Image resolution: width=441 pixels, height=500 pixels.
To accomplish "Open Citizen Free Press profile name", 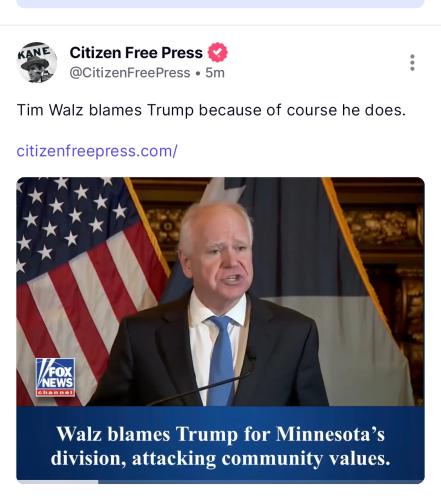I will point(136,53).
